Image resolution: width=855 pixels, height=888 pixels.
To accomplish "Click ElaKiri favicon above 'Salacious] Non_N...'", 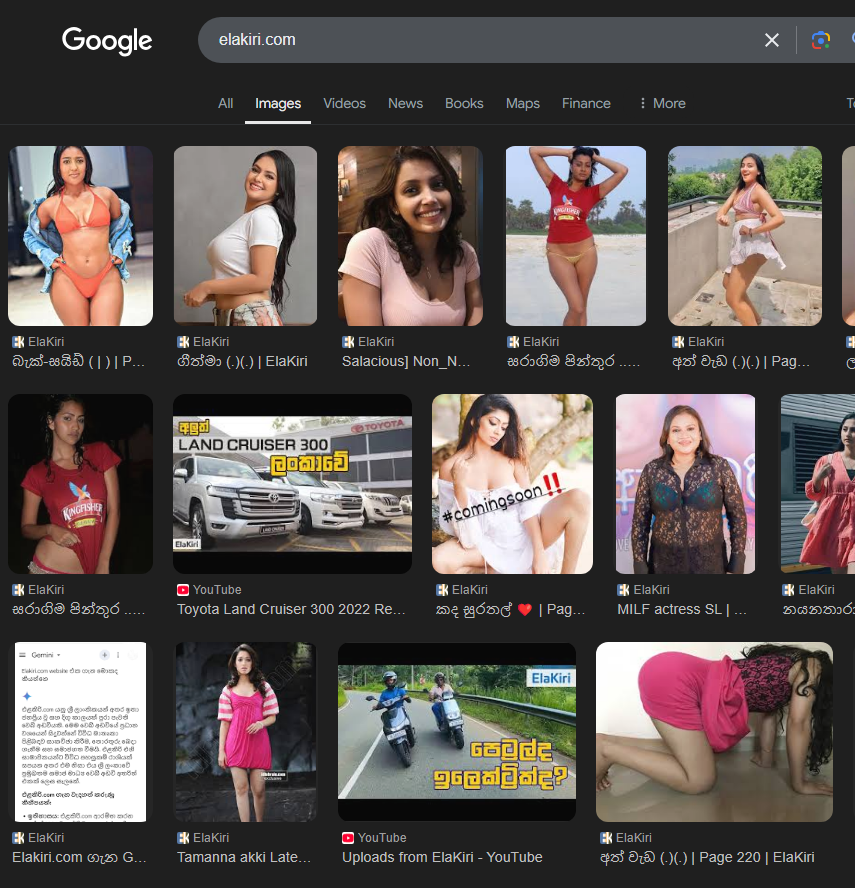I will pyautogui.click(x=348, y=342).
